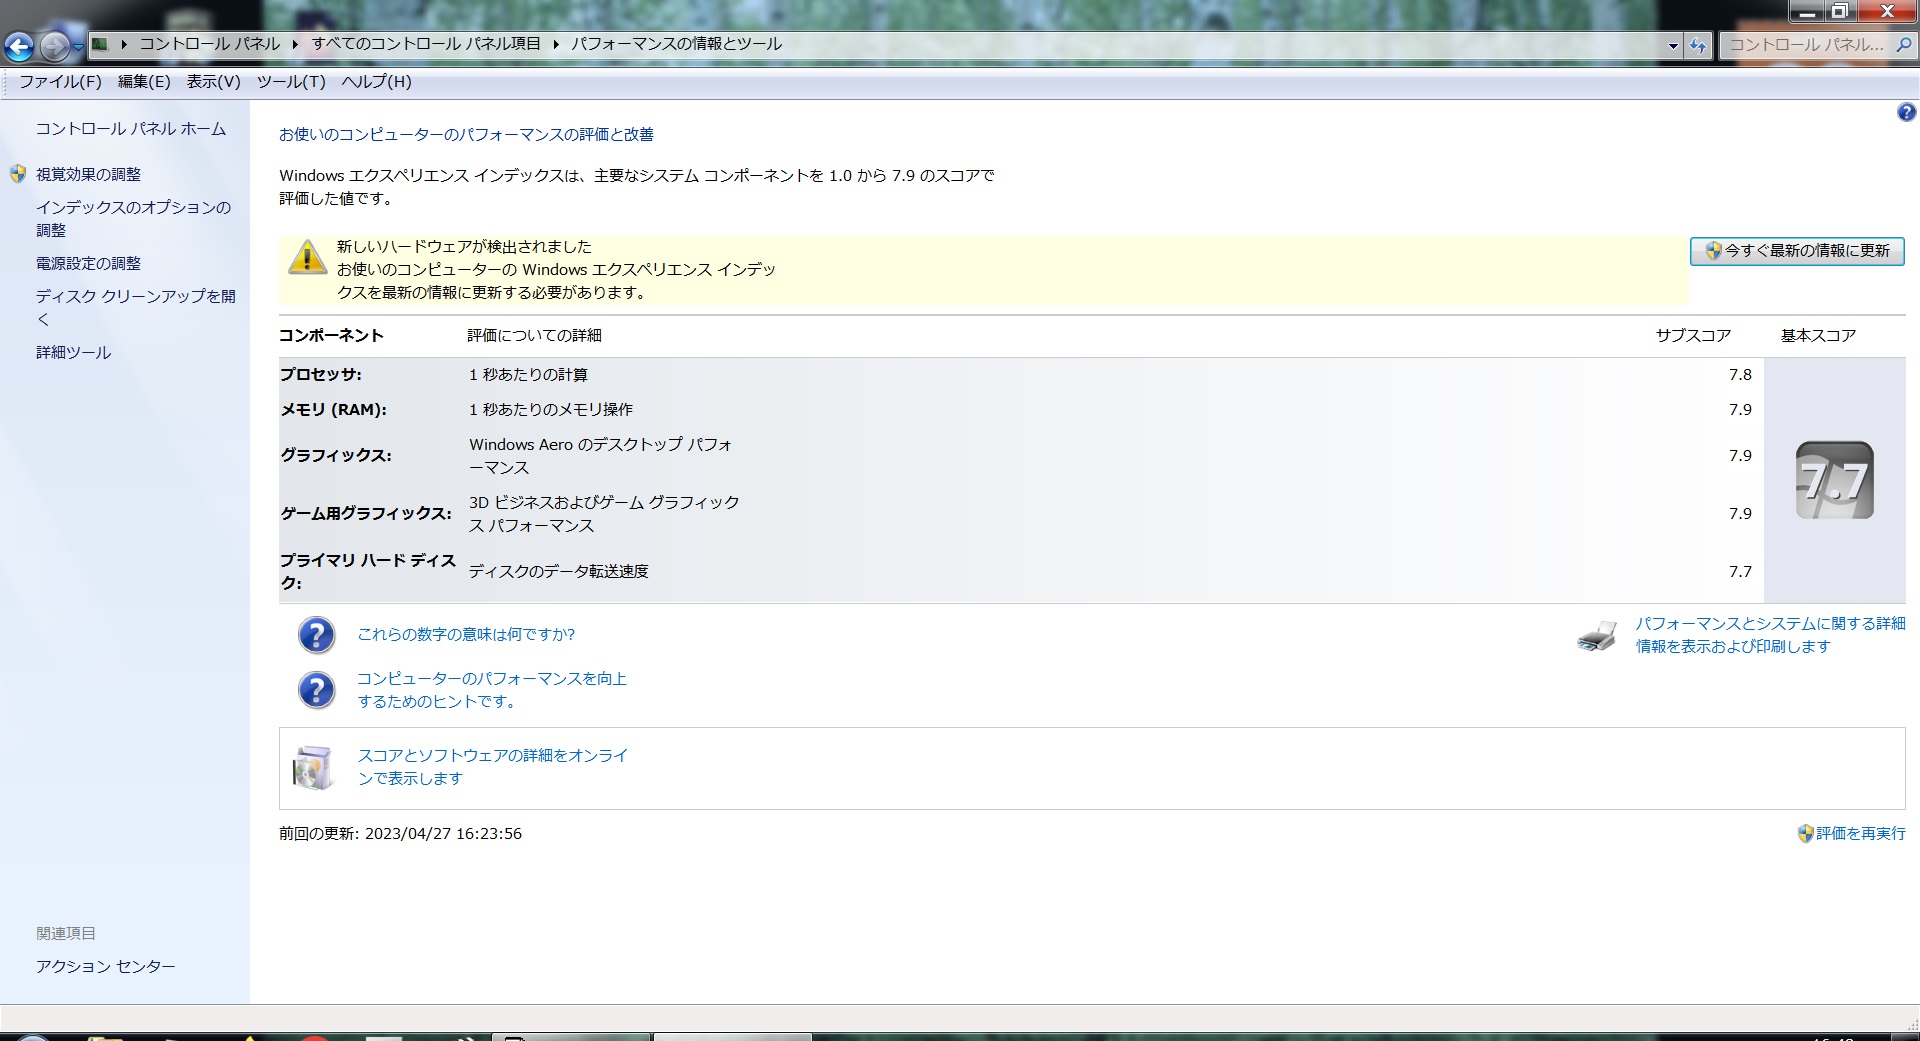This screenshot has height=1041, width=1920.
Task: Open 詳細ツール link
Action: pyautogui.click(x=74, y=352)
